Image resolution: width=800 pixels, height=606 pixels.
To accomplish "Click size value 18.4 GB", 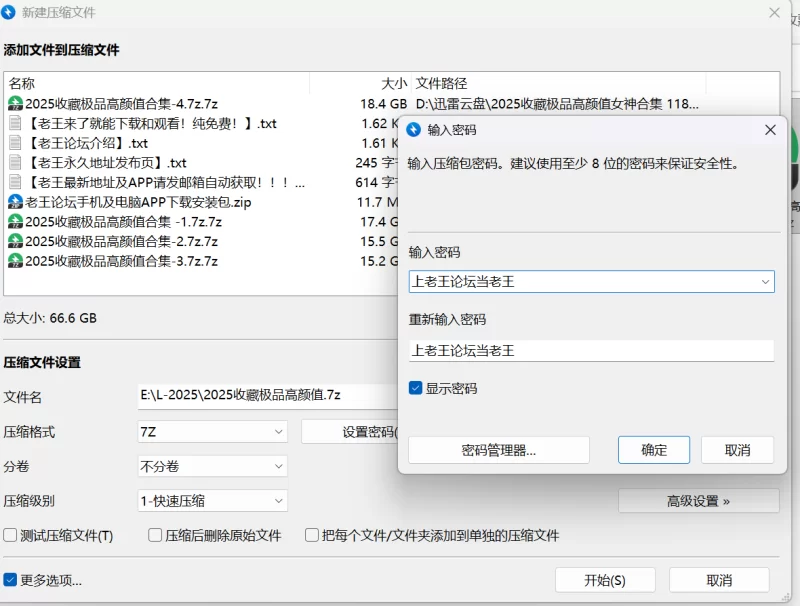I will point(384,104).
